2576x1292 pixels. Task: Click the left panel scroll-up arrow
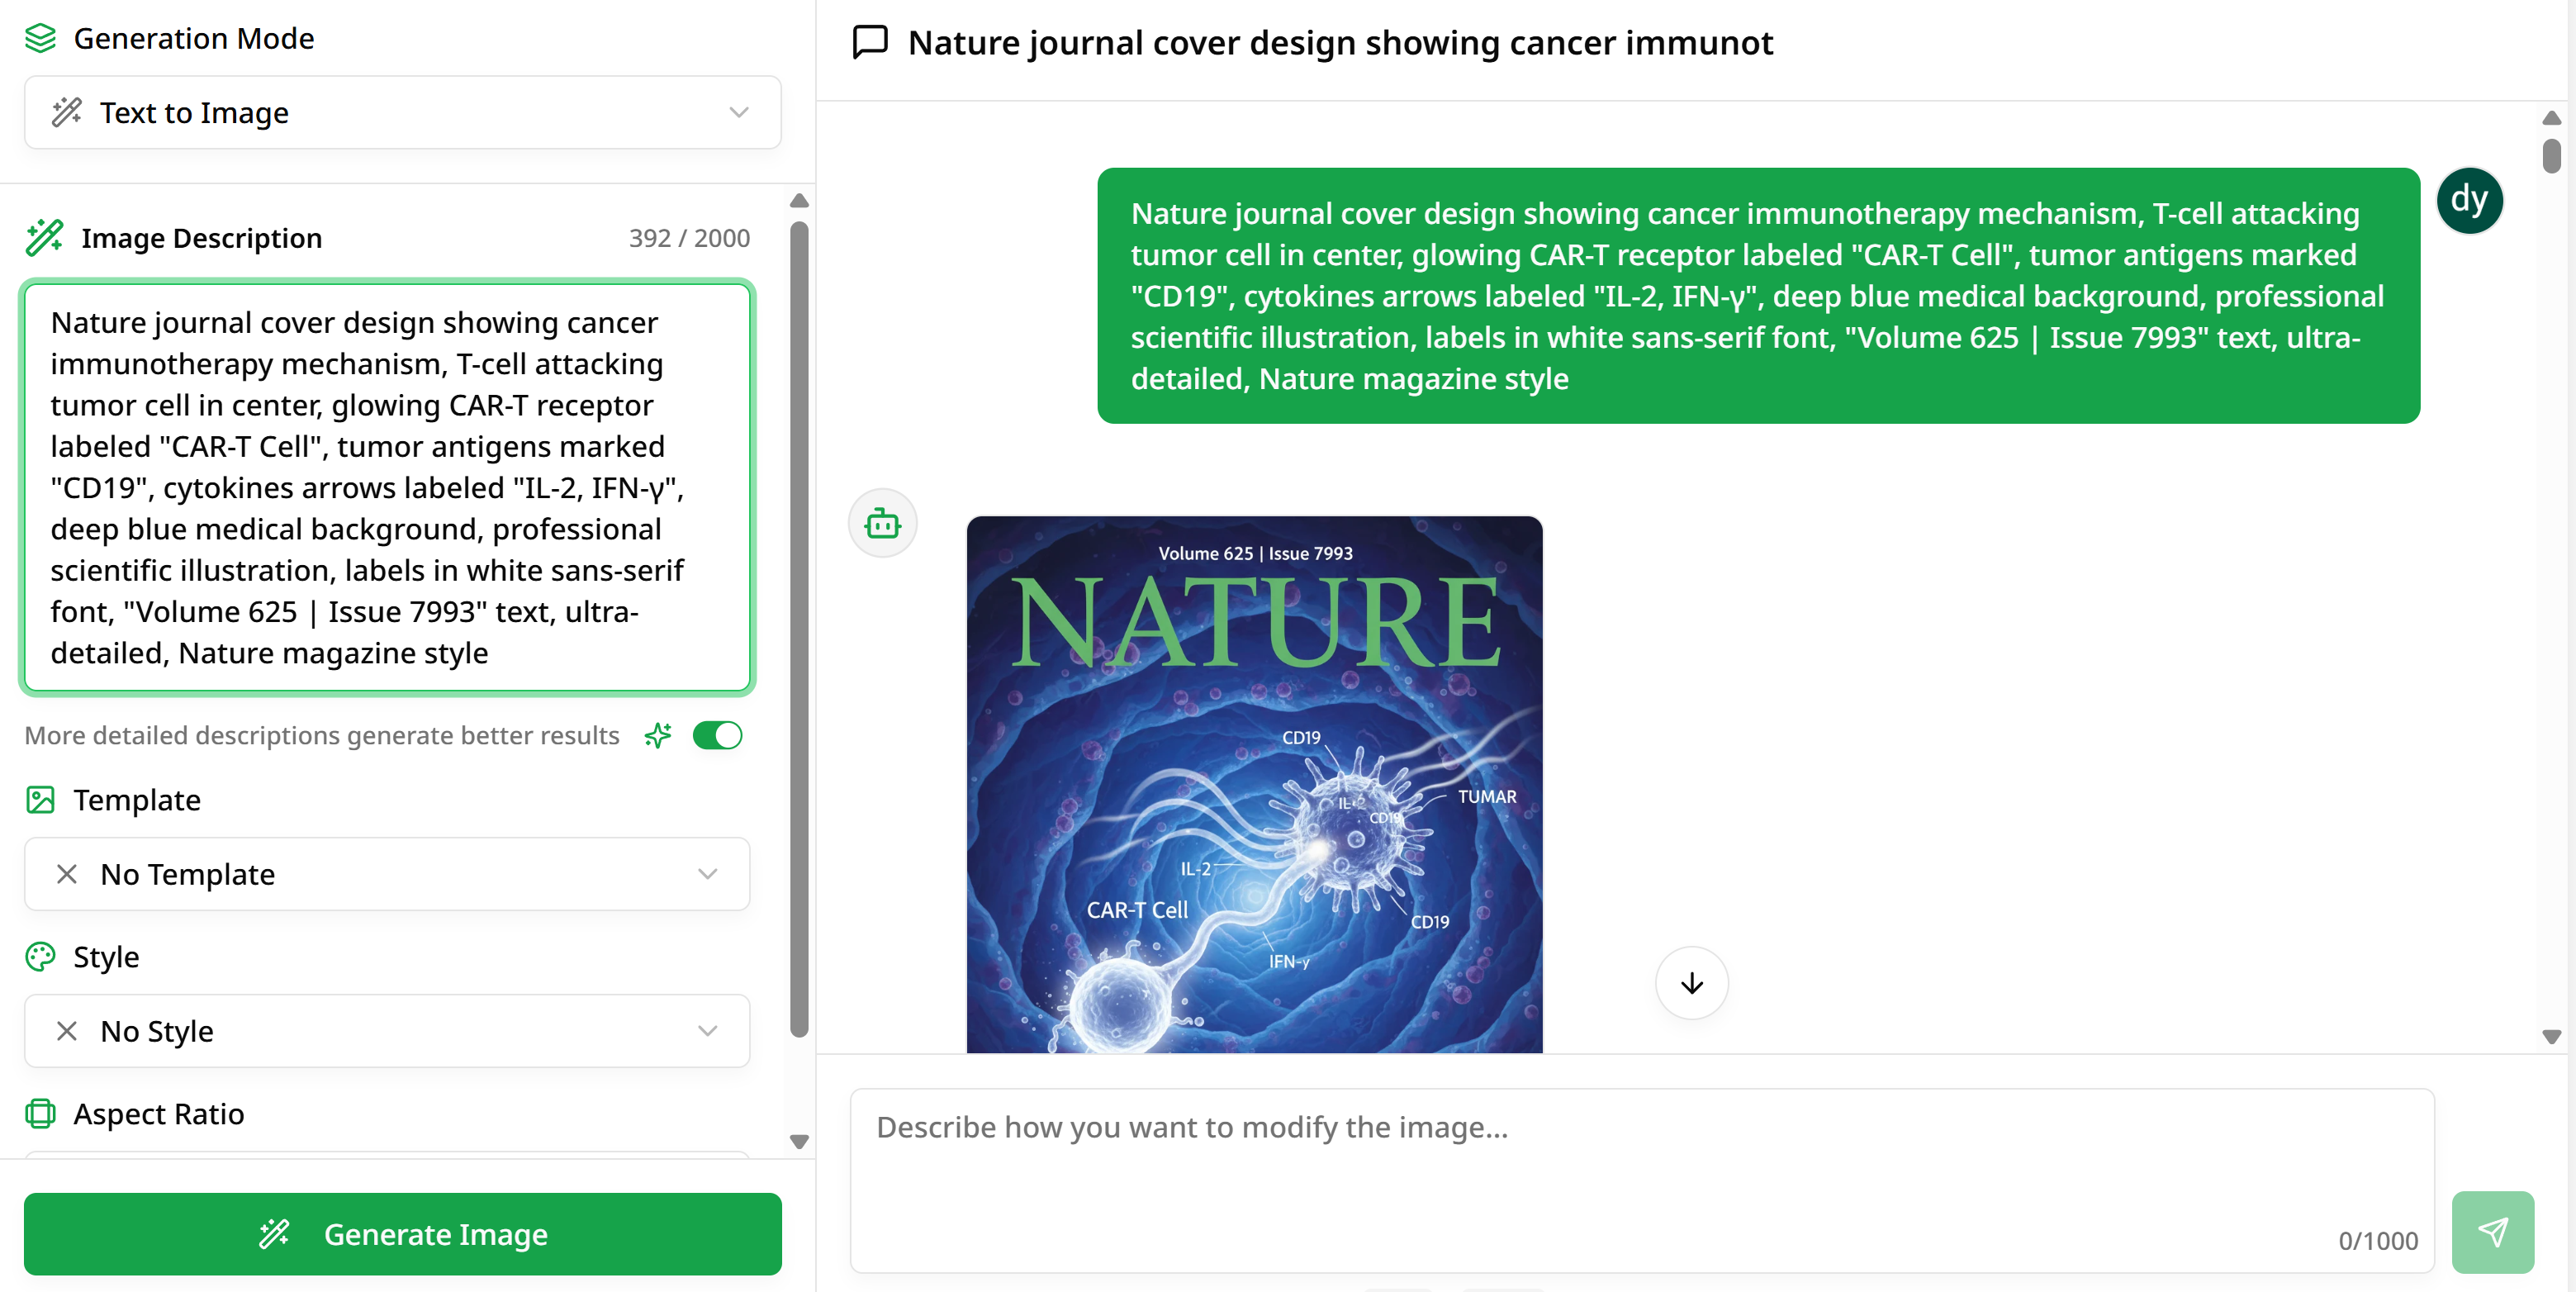click(x=798, y=201)
